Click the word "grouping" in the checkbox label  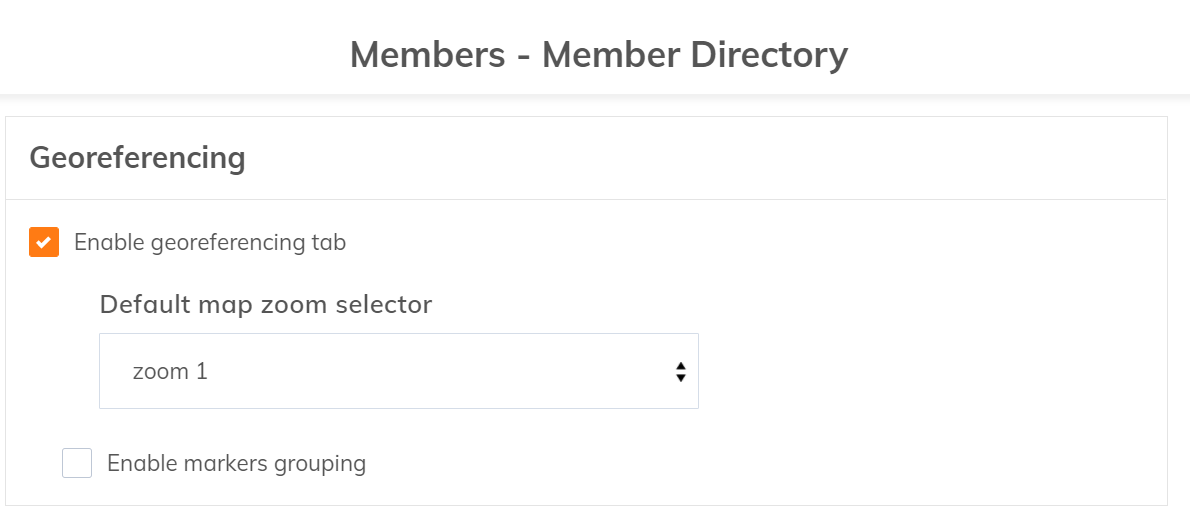click(x=323, y=464)
